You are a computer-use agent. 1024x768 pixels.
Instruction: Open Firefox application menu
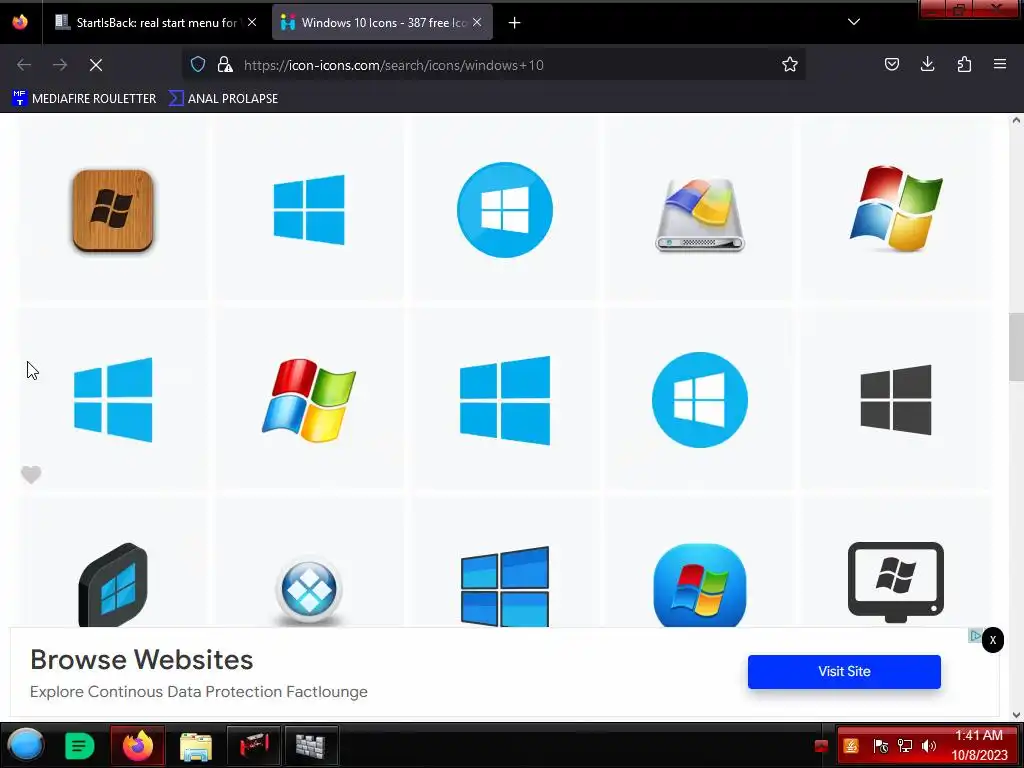[x=1000, y=64]
